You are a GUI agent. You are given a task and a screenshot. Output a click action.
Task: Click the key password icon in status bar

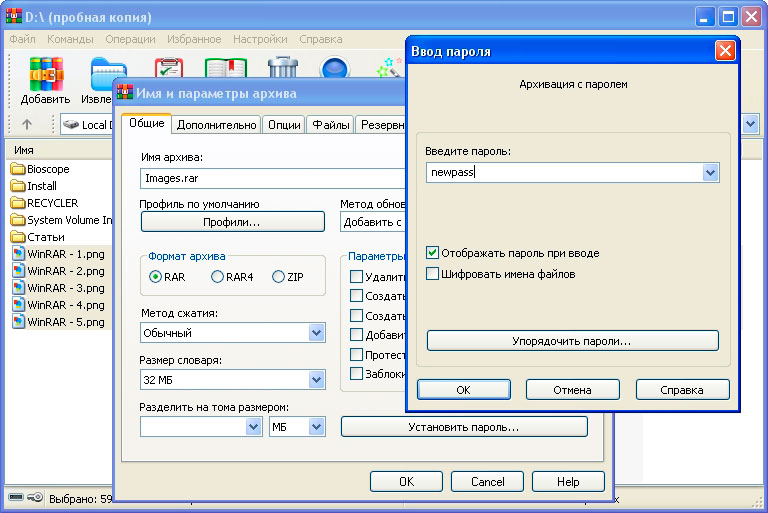click(35, 498)
